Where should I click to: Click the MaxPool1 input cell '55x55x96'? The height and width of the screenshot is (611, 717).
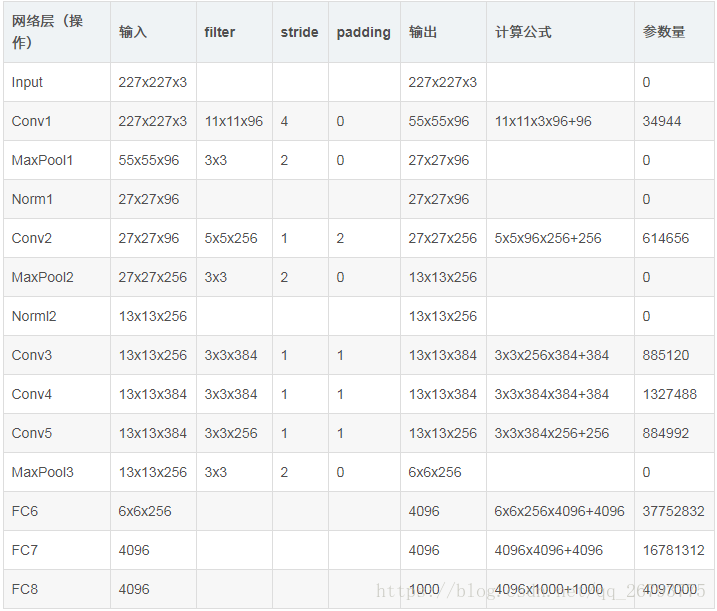(x=149, y=160)
